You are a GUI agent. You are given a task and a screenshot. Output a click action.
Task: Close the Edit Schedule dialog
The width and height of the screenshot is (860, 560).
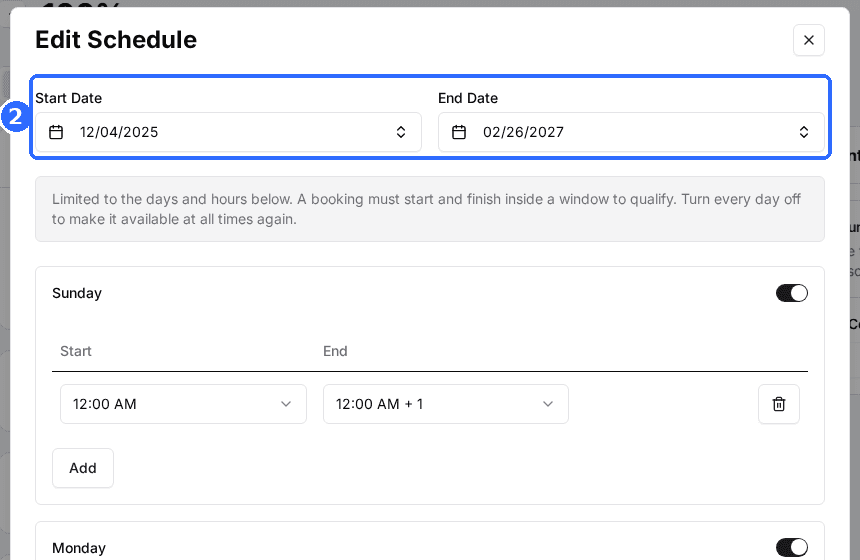(808, 40)
